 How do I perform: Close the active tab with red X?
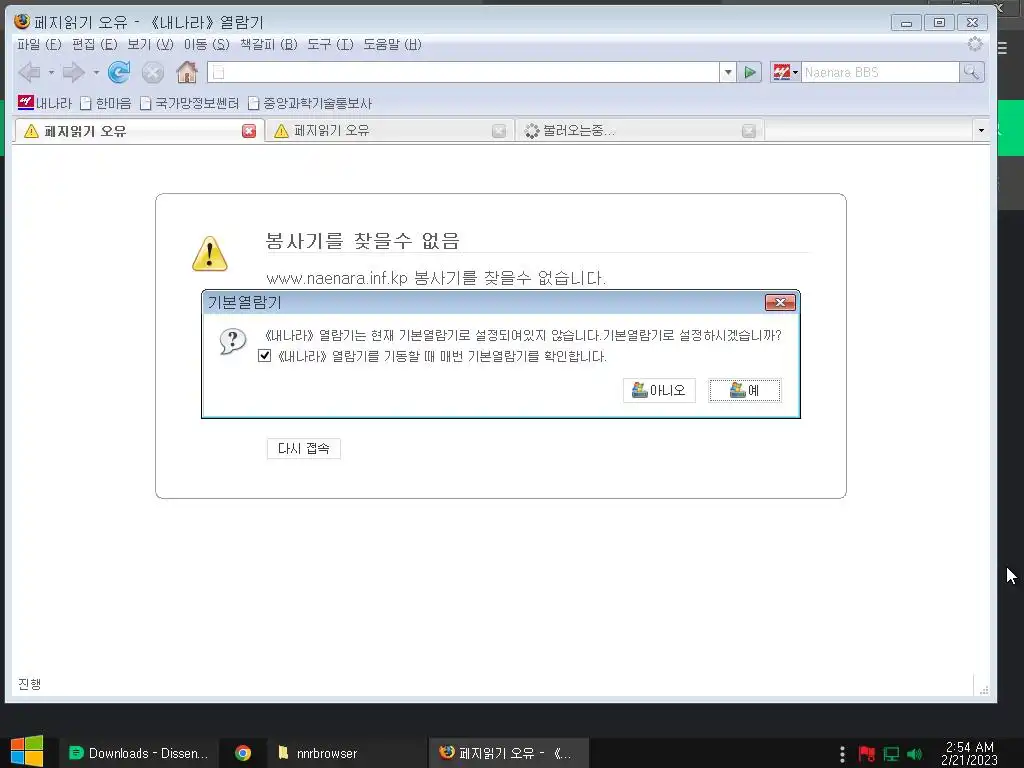point(249,131)
